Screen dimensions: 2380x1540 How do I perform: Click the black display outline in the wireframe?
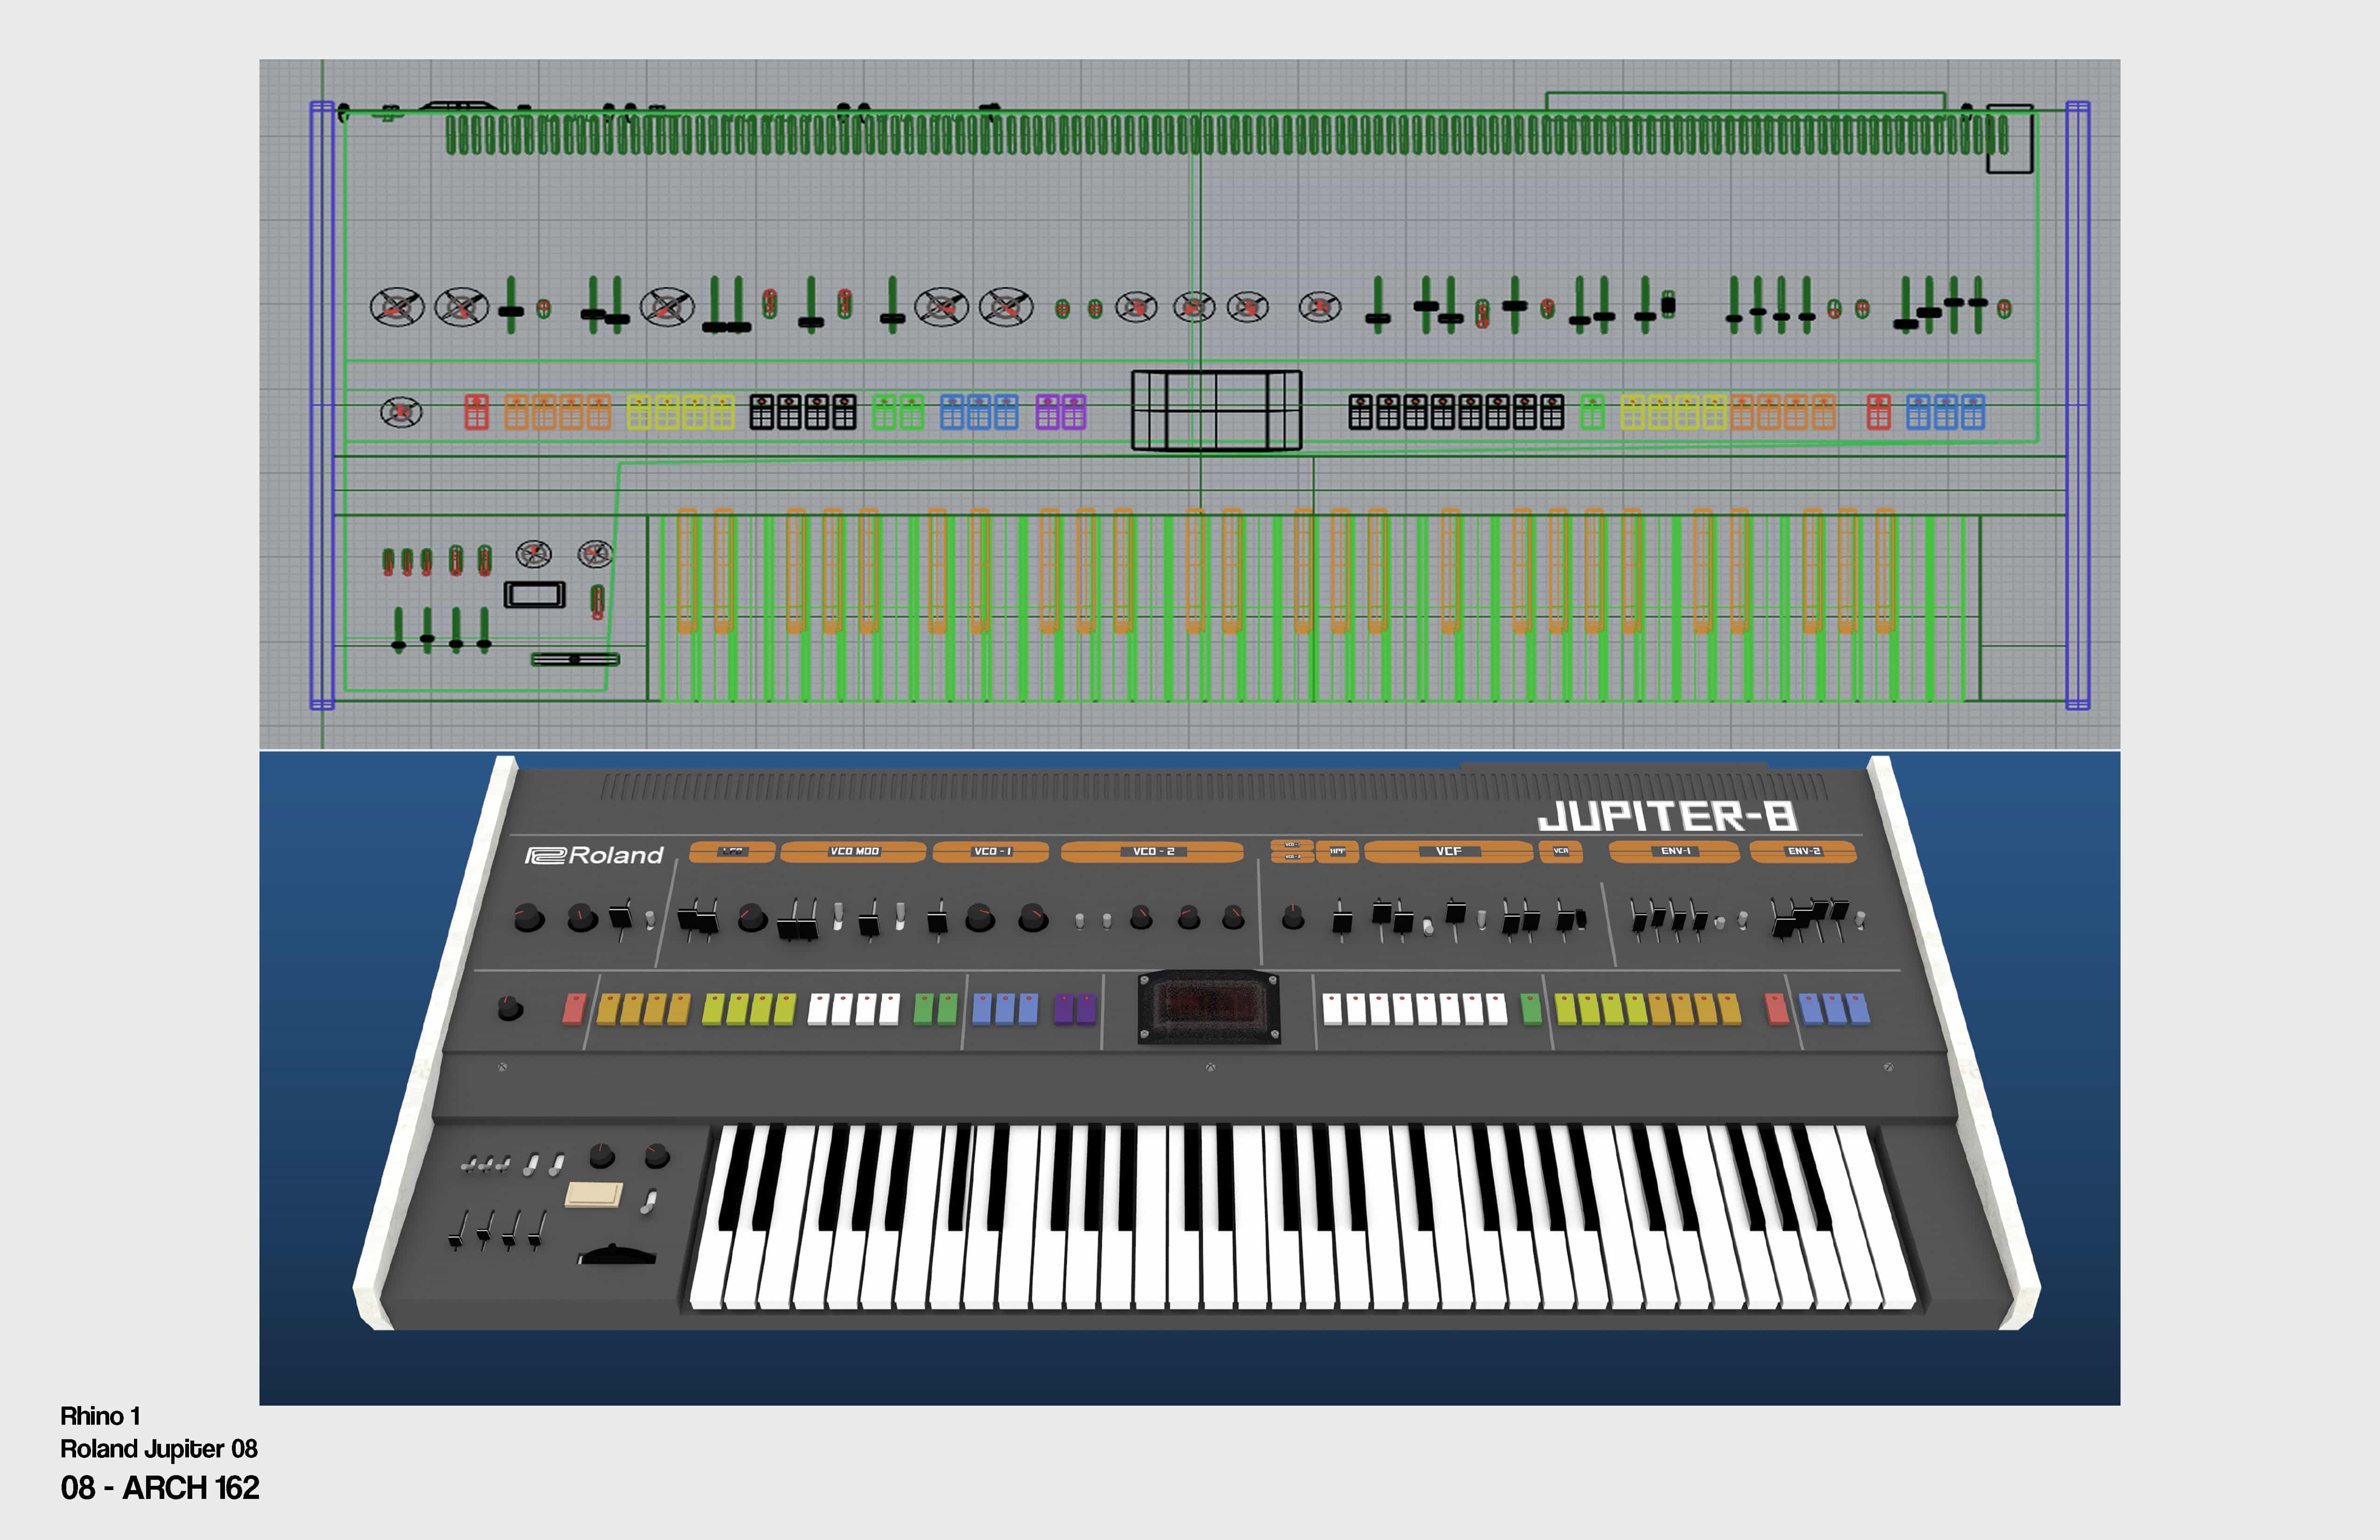[1216, 410]
